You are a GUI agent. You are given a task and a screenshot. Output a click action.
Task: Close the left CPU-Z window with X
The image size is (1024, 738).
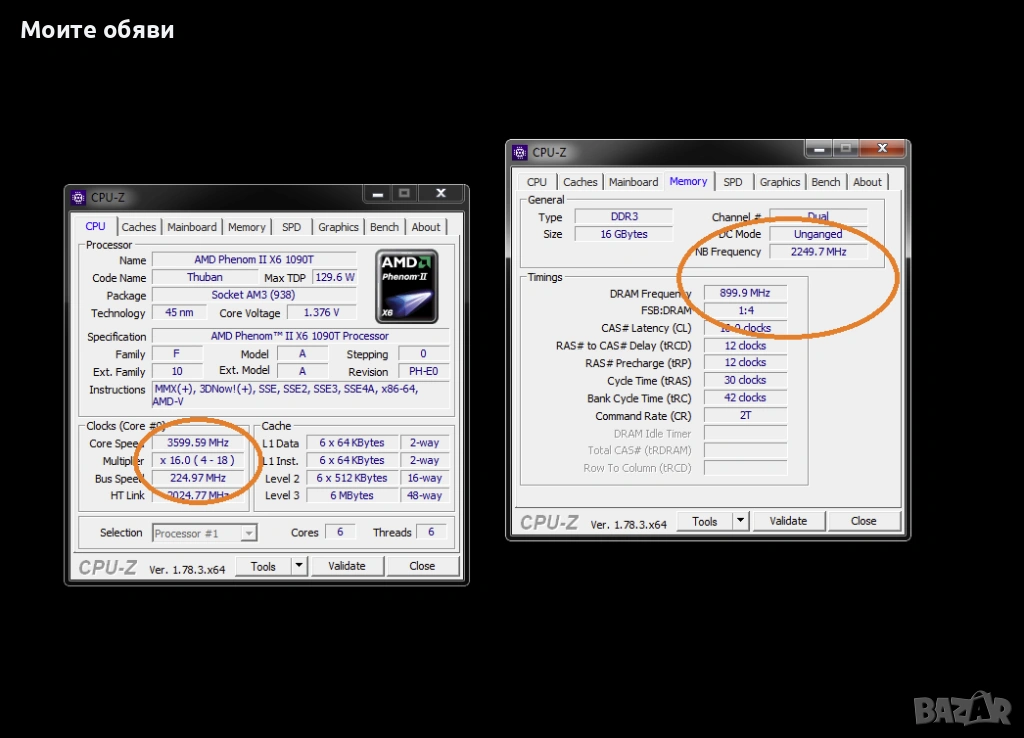click(x=440, y=193)
